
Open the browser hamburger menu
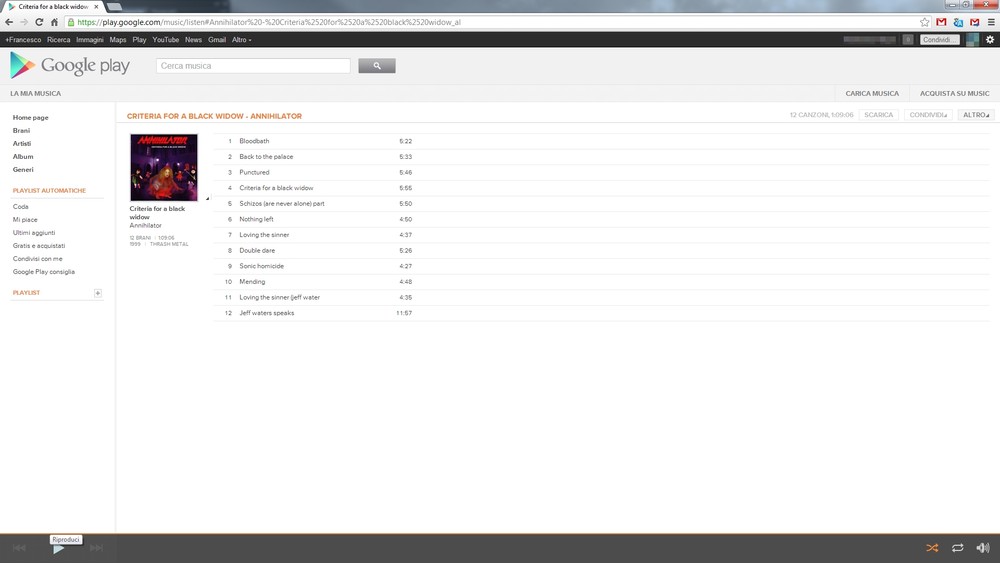point(990,22)
